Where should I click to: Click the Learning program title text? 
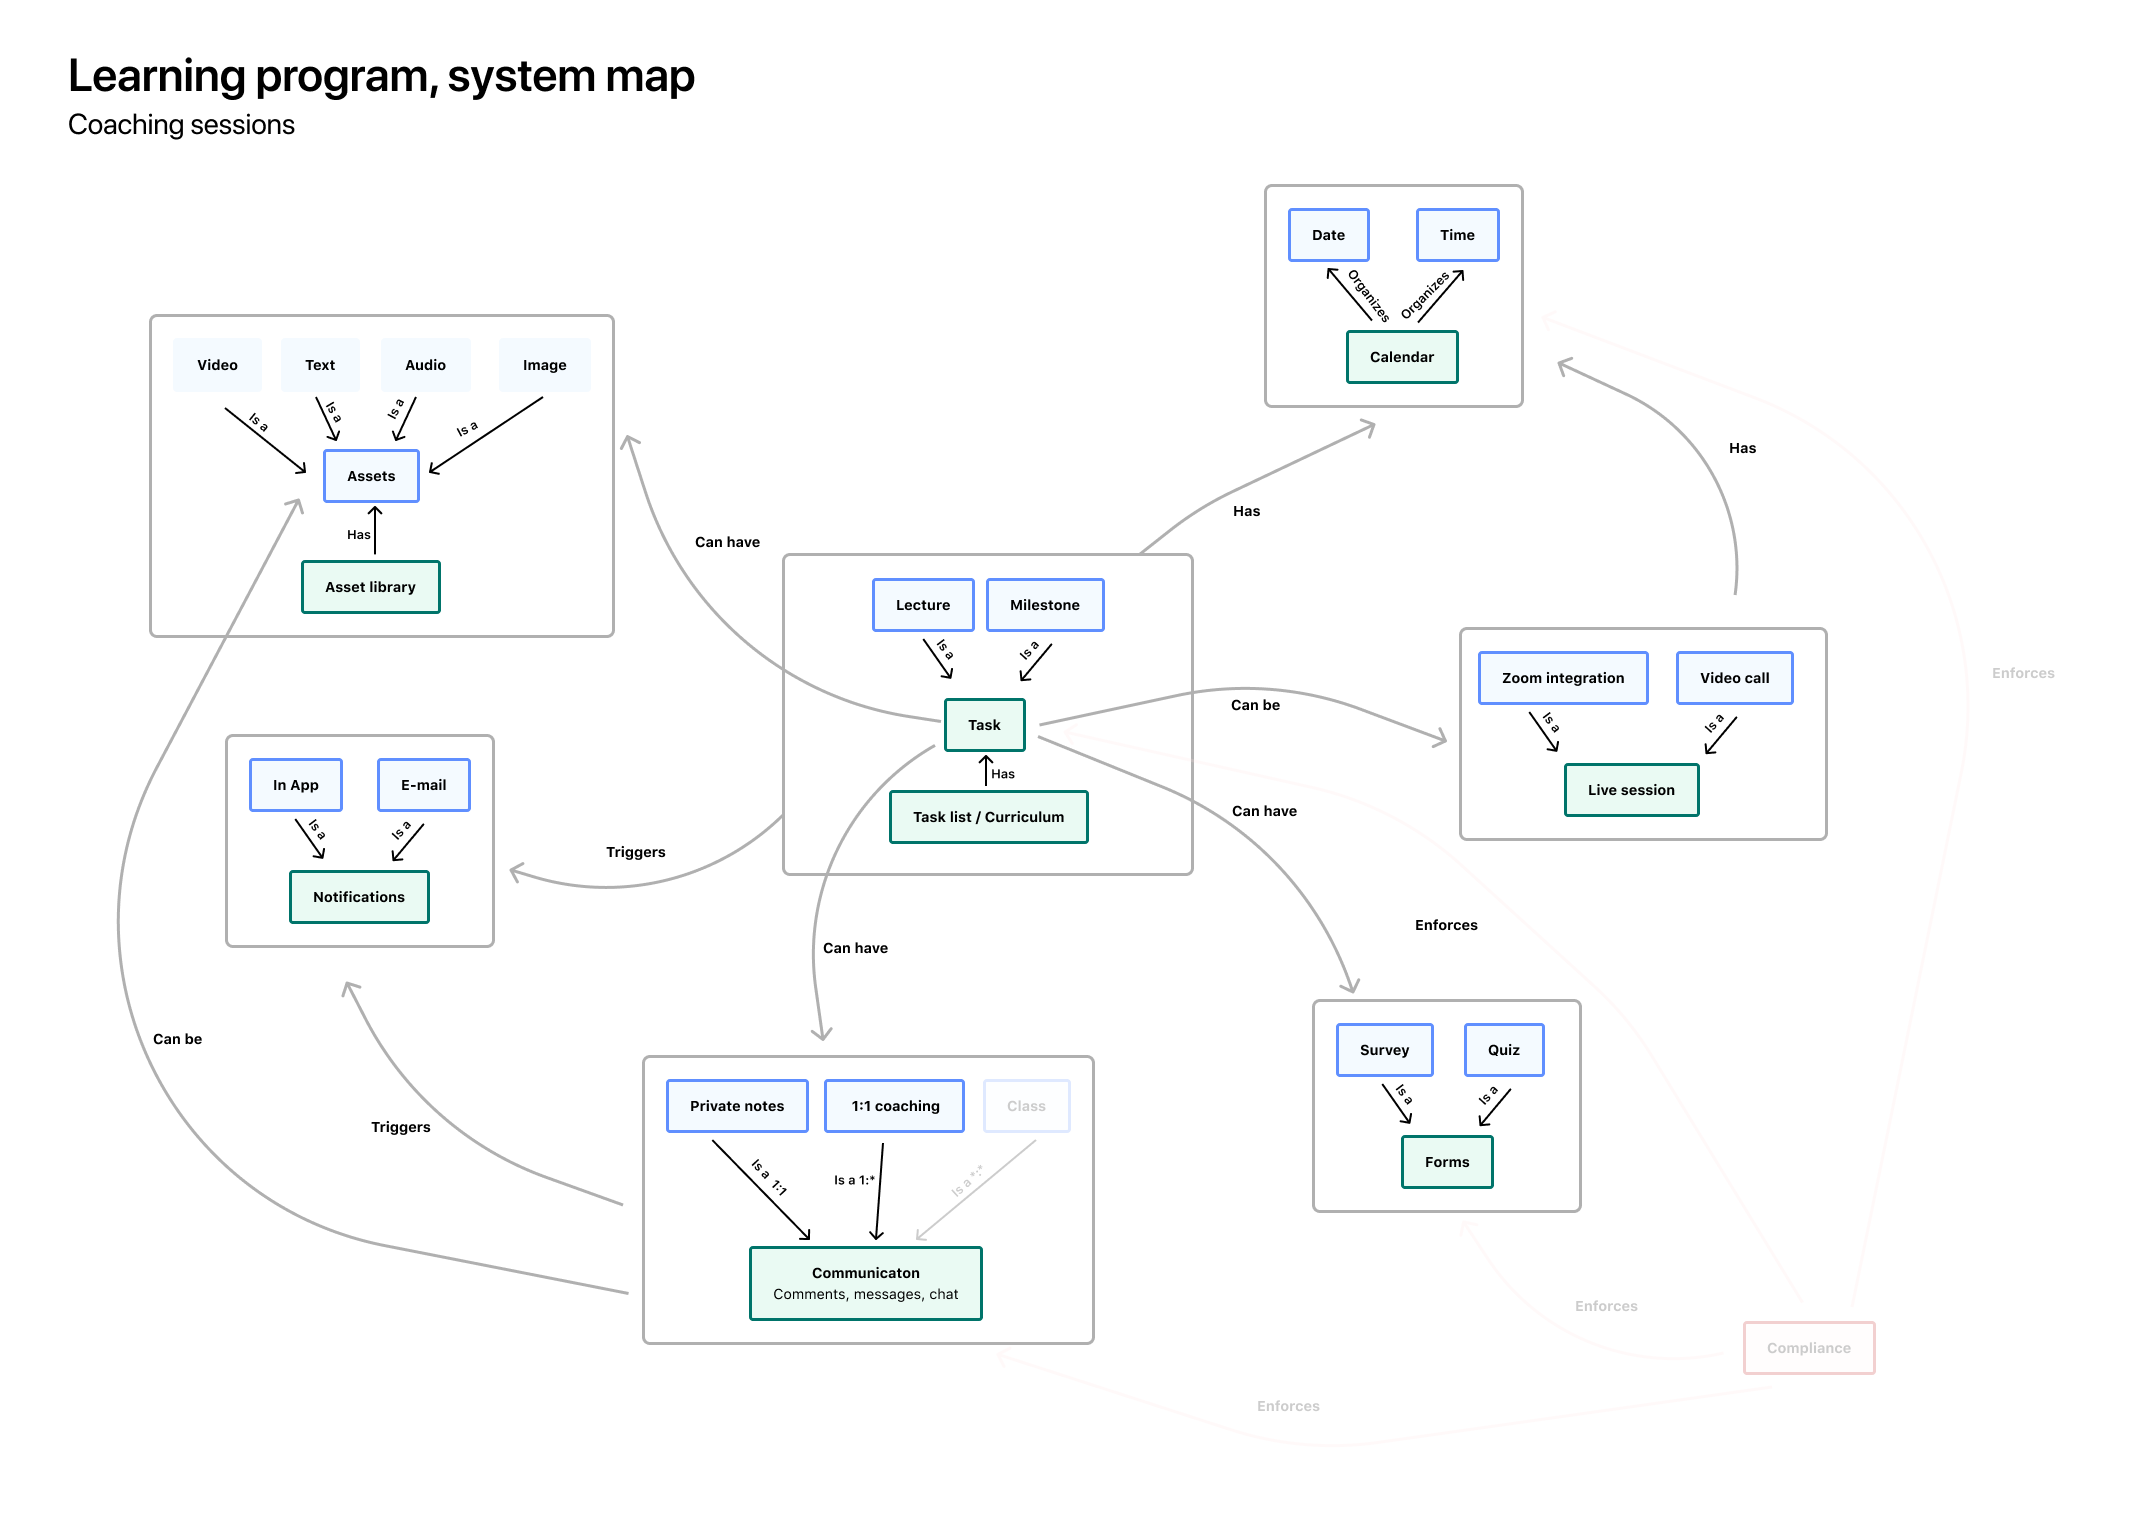coord(381,76)
